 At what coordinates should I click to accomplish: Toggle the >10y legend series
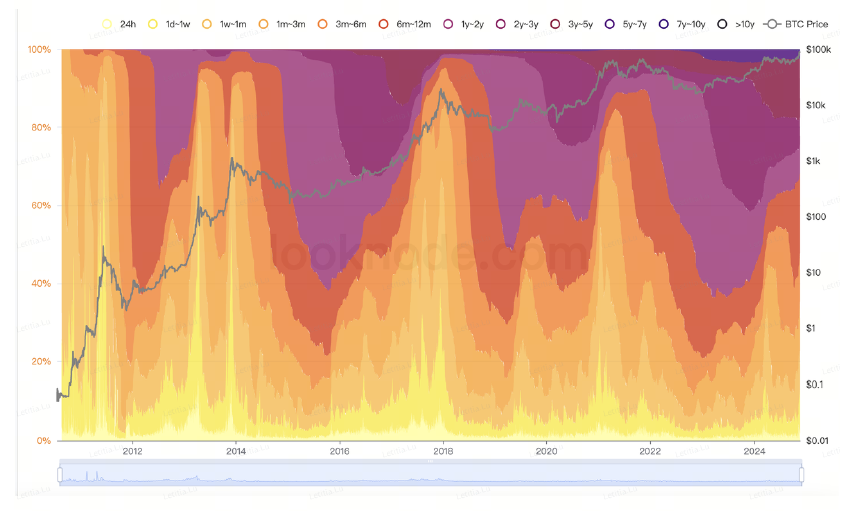pyautogui.click(x=723, y=23)
